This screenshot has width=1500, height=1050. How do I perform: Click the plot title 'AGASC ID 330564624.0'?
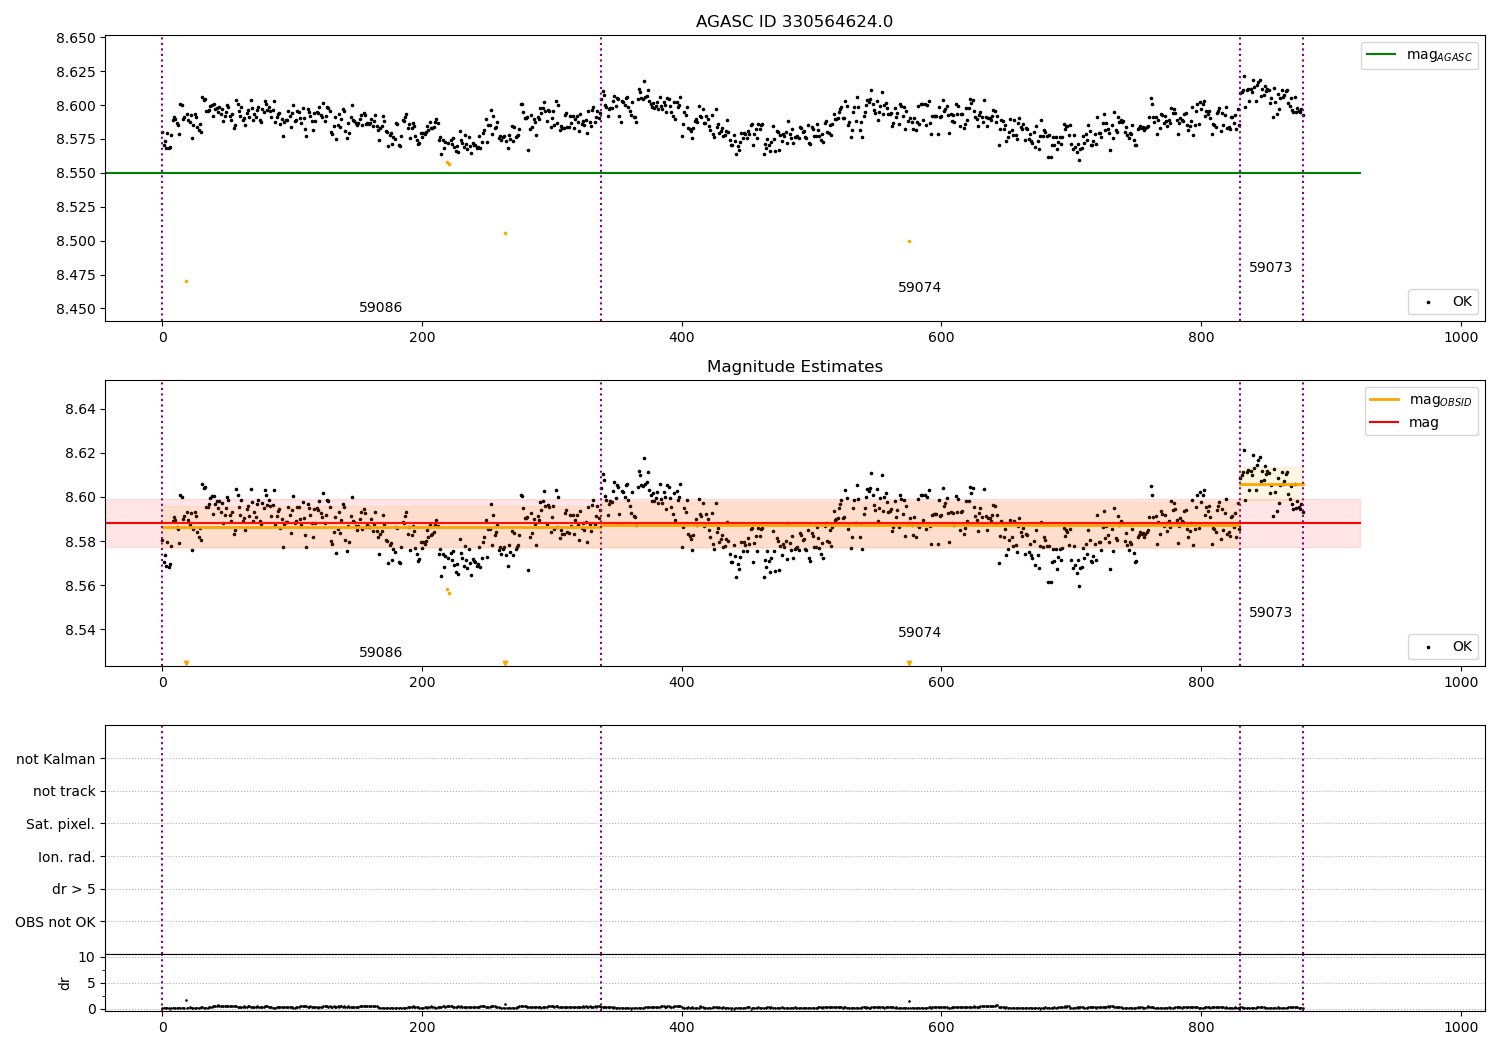pyautogui.click(x=794, y=22)
